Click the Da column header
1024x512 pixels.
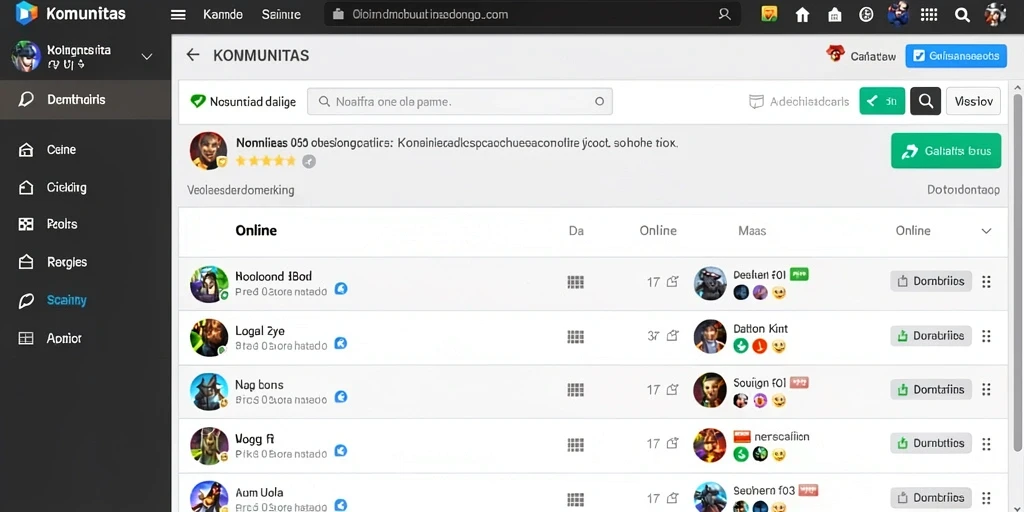576,231
